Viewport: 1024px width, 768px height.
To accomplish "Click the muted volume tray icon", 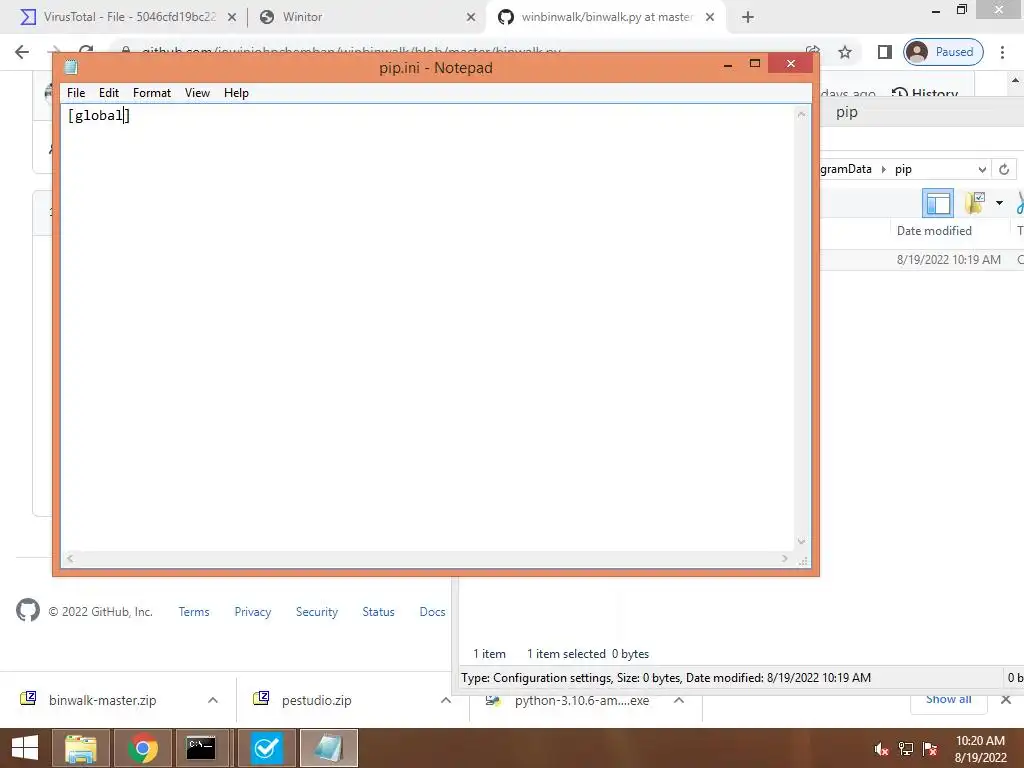I will tap(882, 749).
